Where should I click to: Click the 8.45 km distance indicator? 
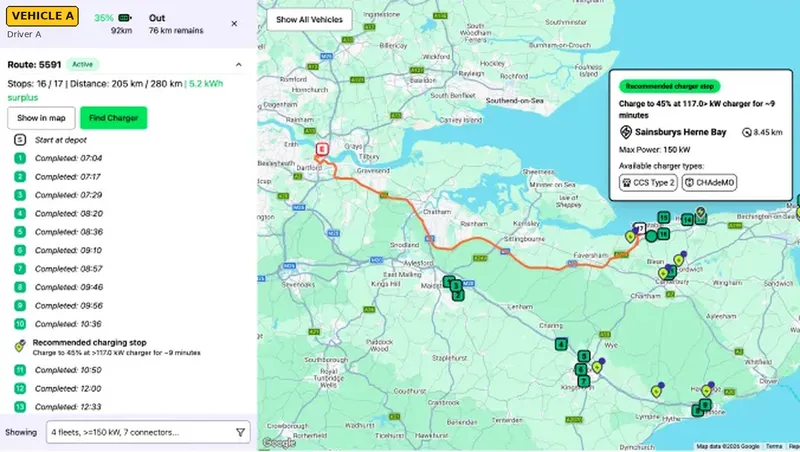[x=762, y=133]
